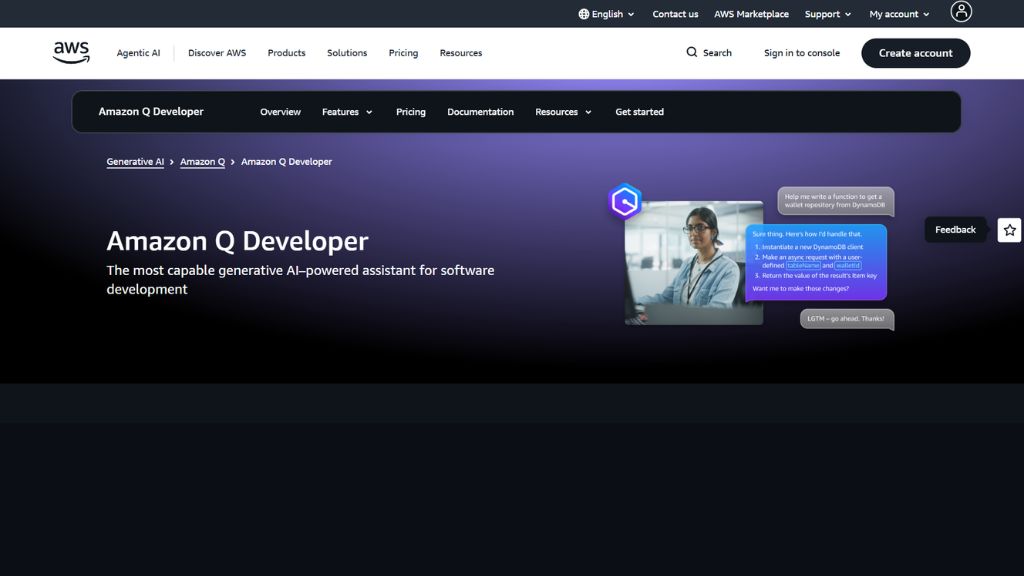Image resolution: width=1024 pixels, height=576 pixels.
Task: Open Resources in the main AWS nav
Action: click(460, 53)
